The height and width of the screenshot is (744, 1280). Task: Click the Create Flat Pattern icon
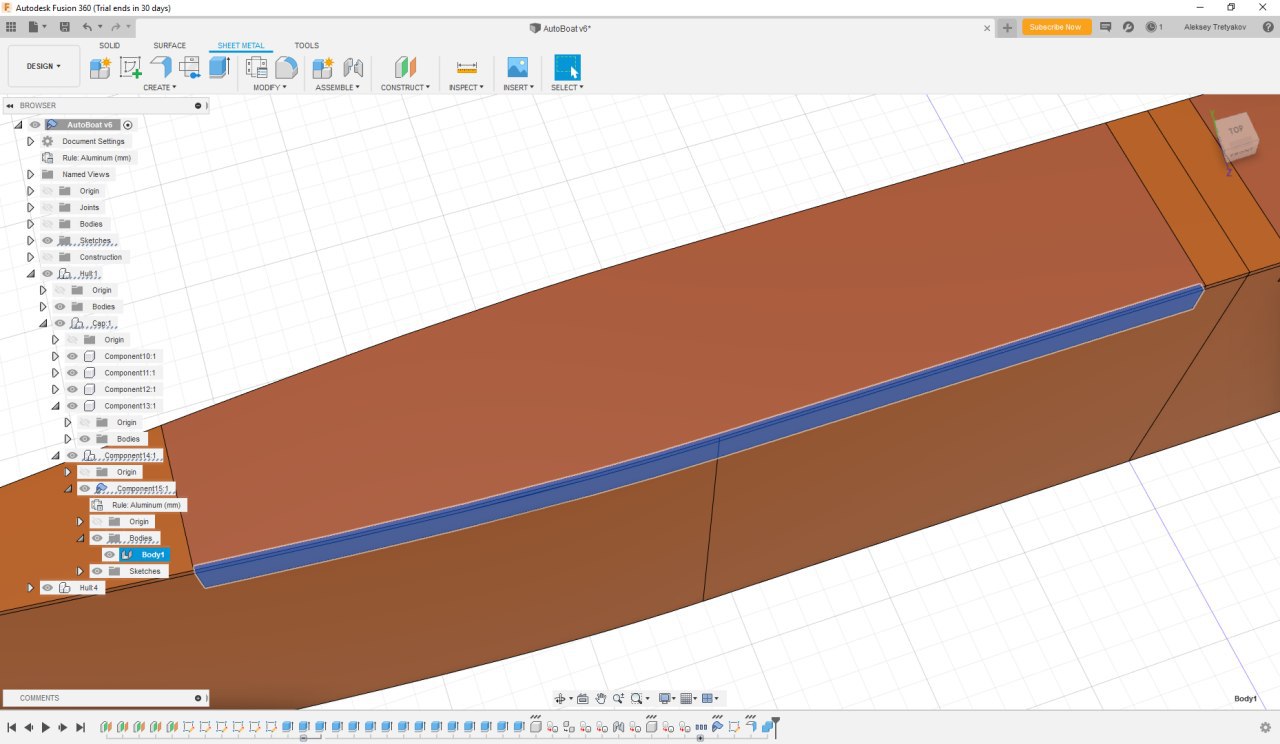coord(190,68)
